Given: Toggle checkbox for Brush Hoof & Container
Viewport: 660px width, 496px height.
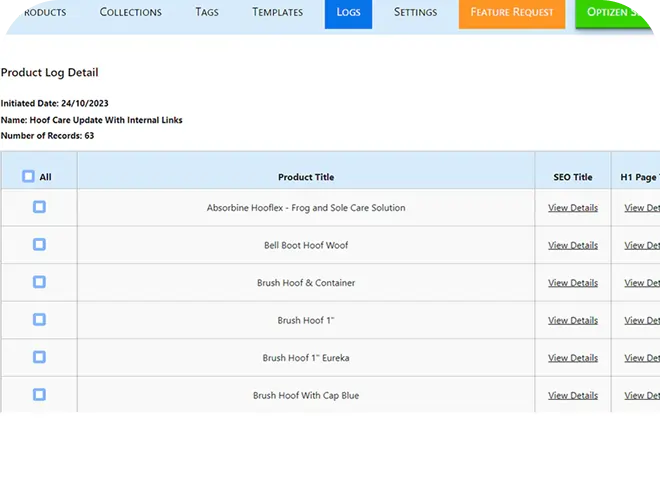Looking at the screenshot, I should 39,282.
